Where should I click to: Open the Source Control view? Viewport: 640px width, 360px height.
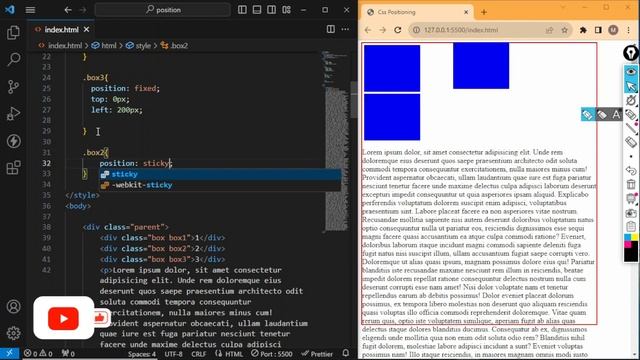point(13,87)
